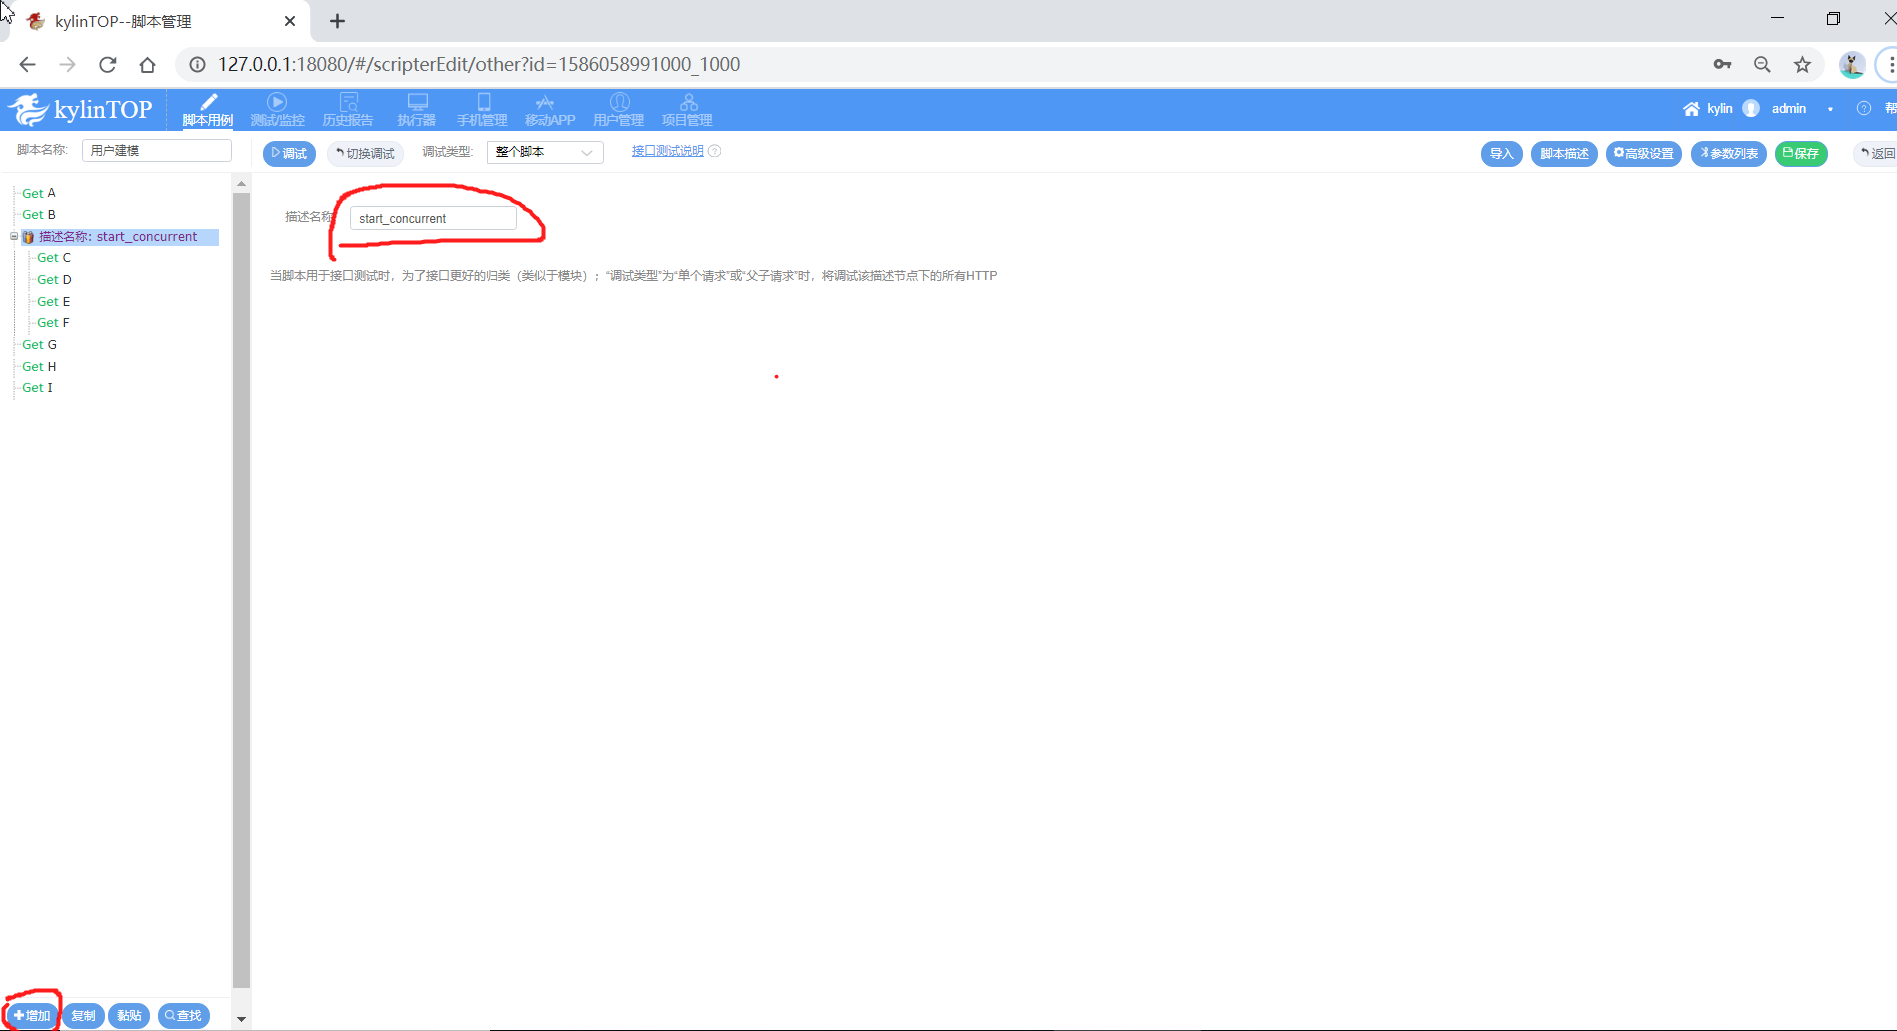Screen dimensions: 1897x1031
Task: Click the tree panel vertical scrollbar thumb
Action: pos(241,590)
